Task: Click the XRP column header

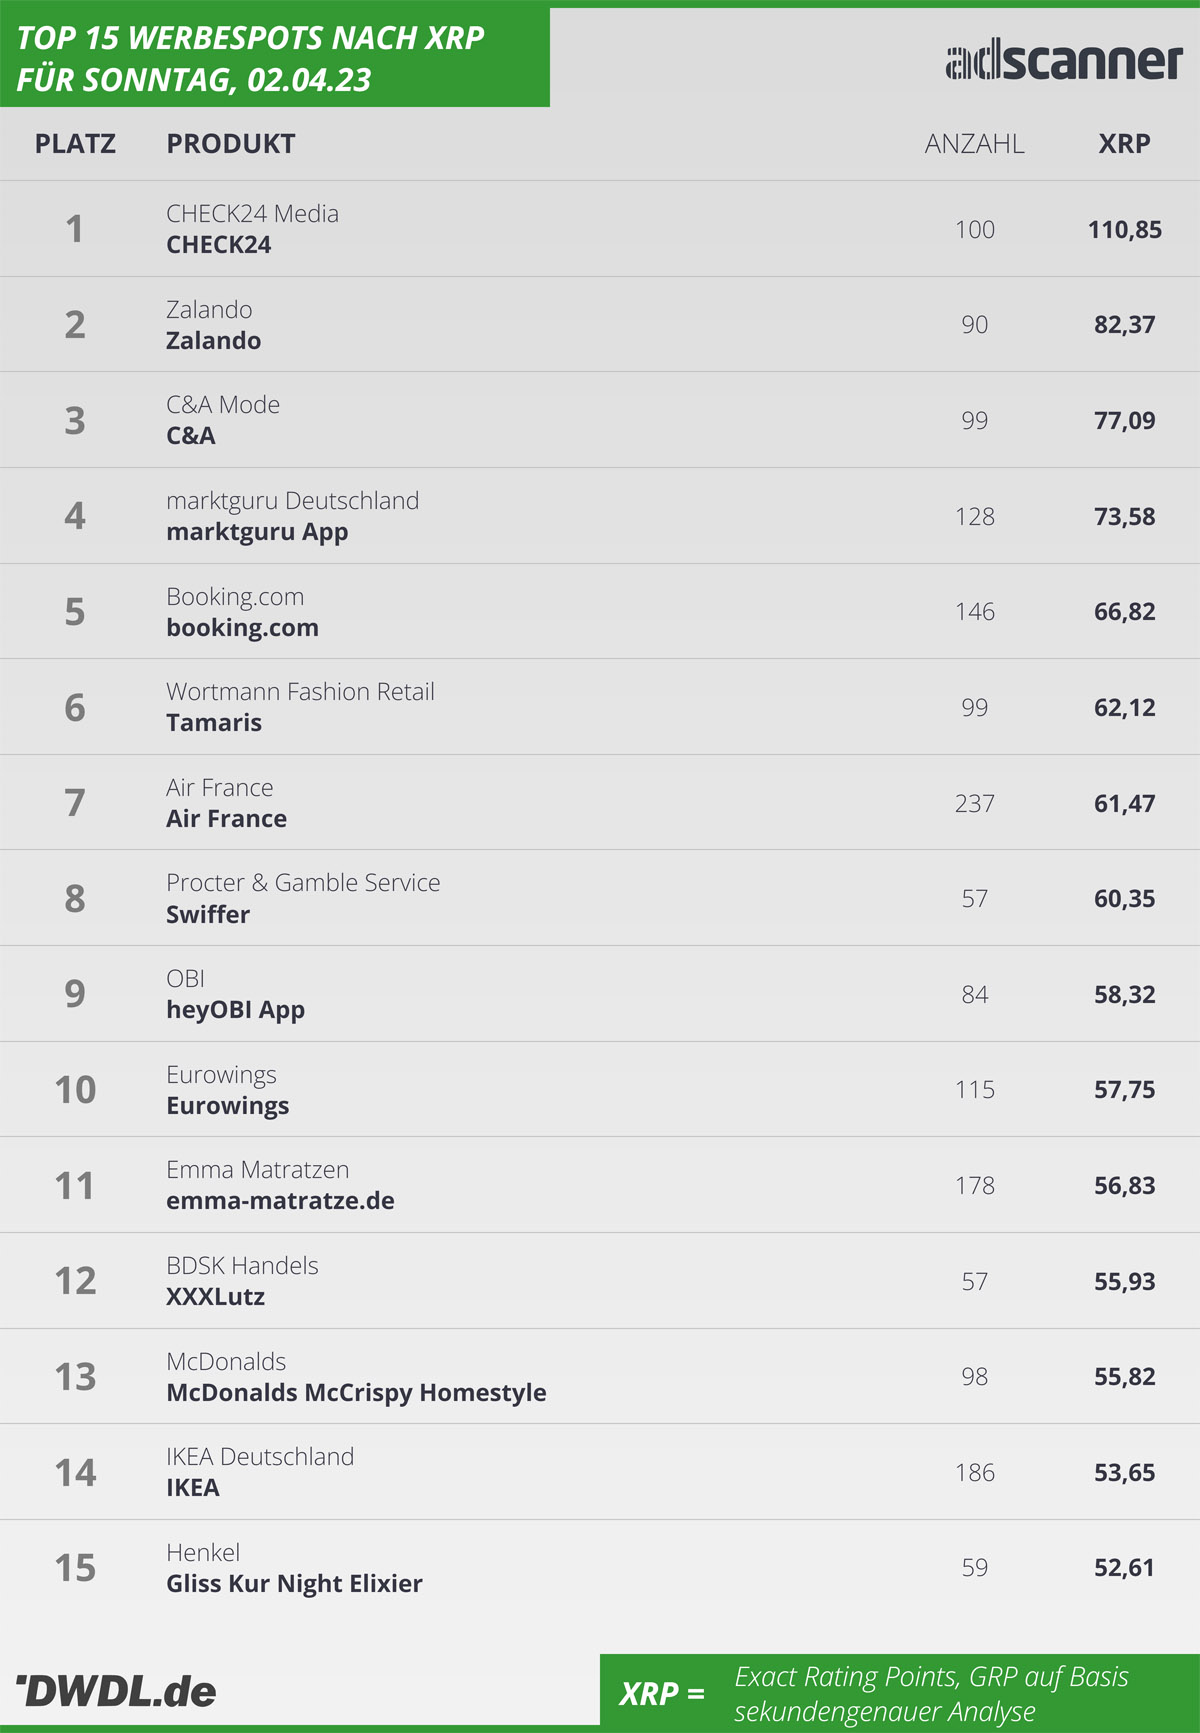Action: 1124,144
